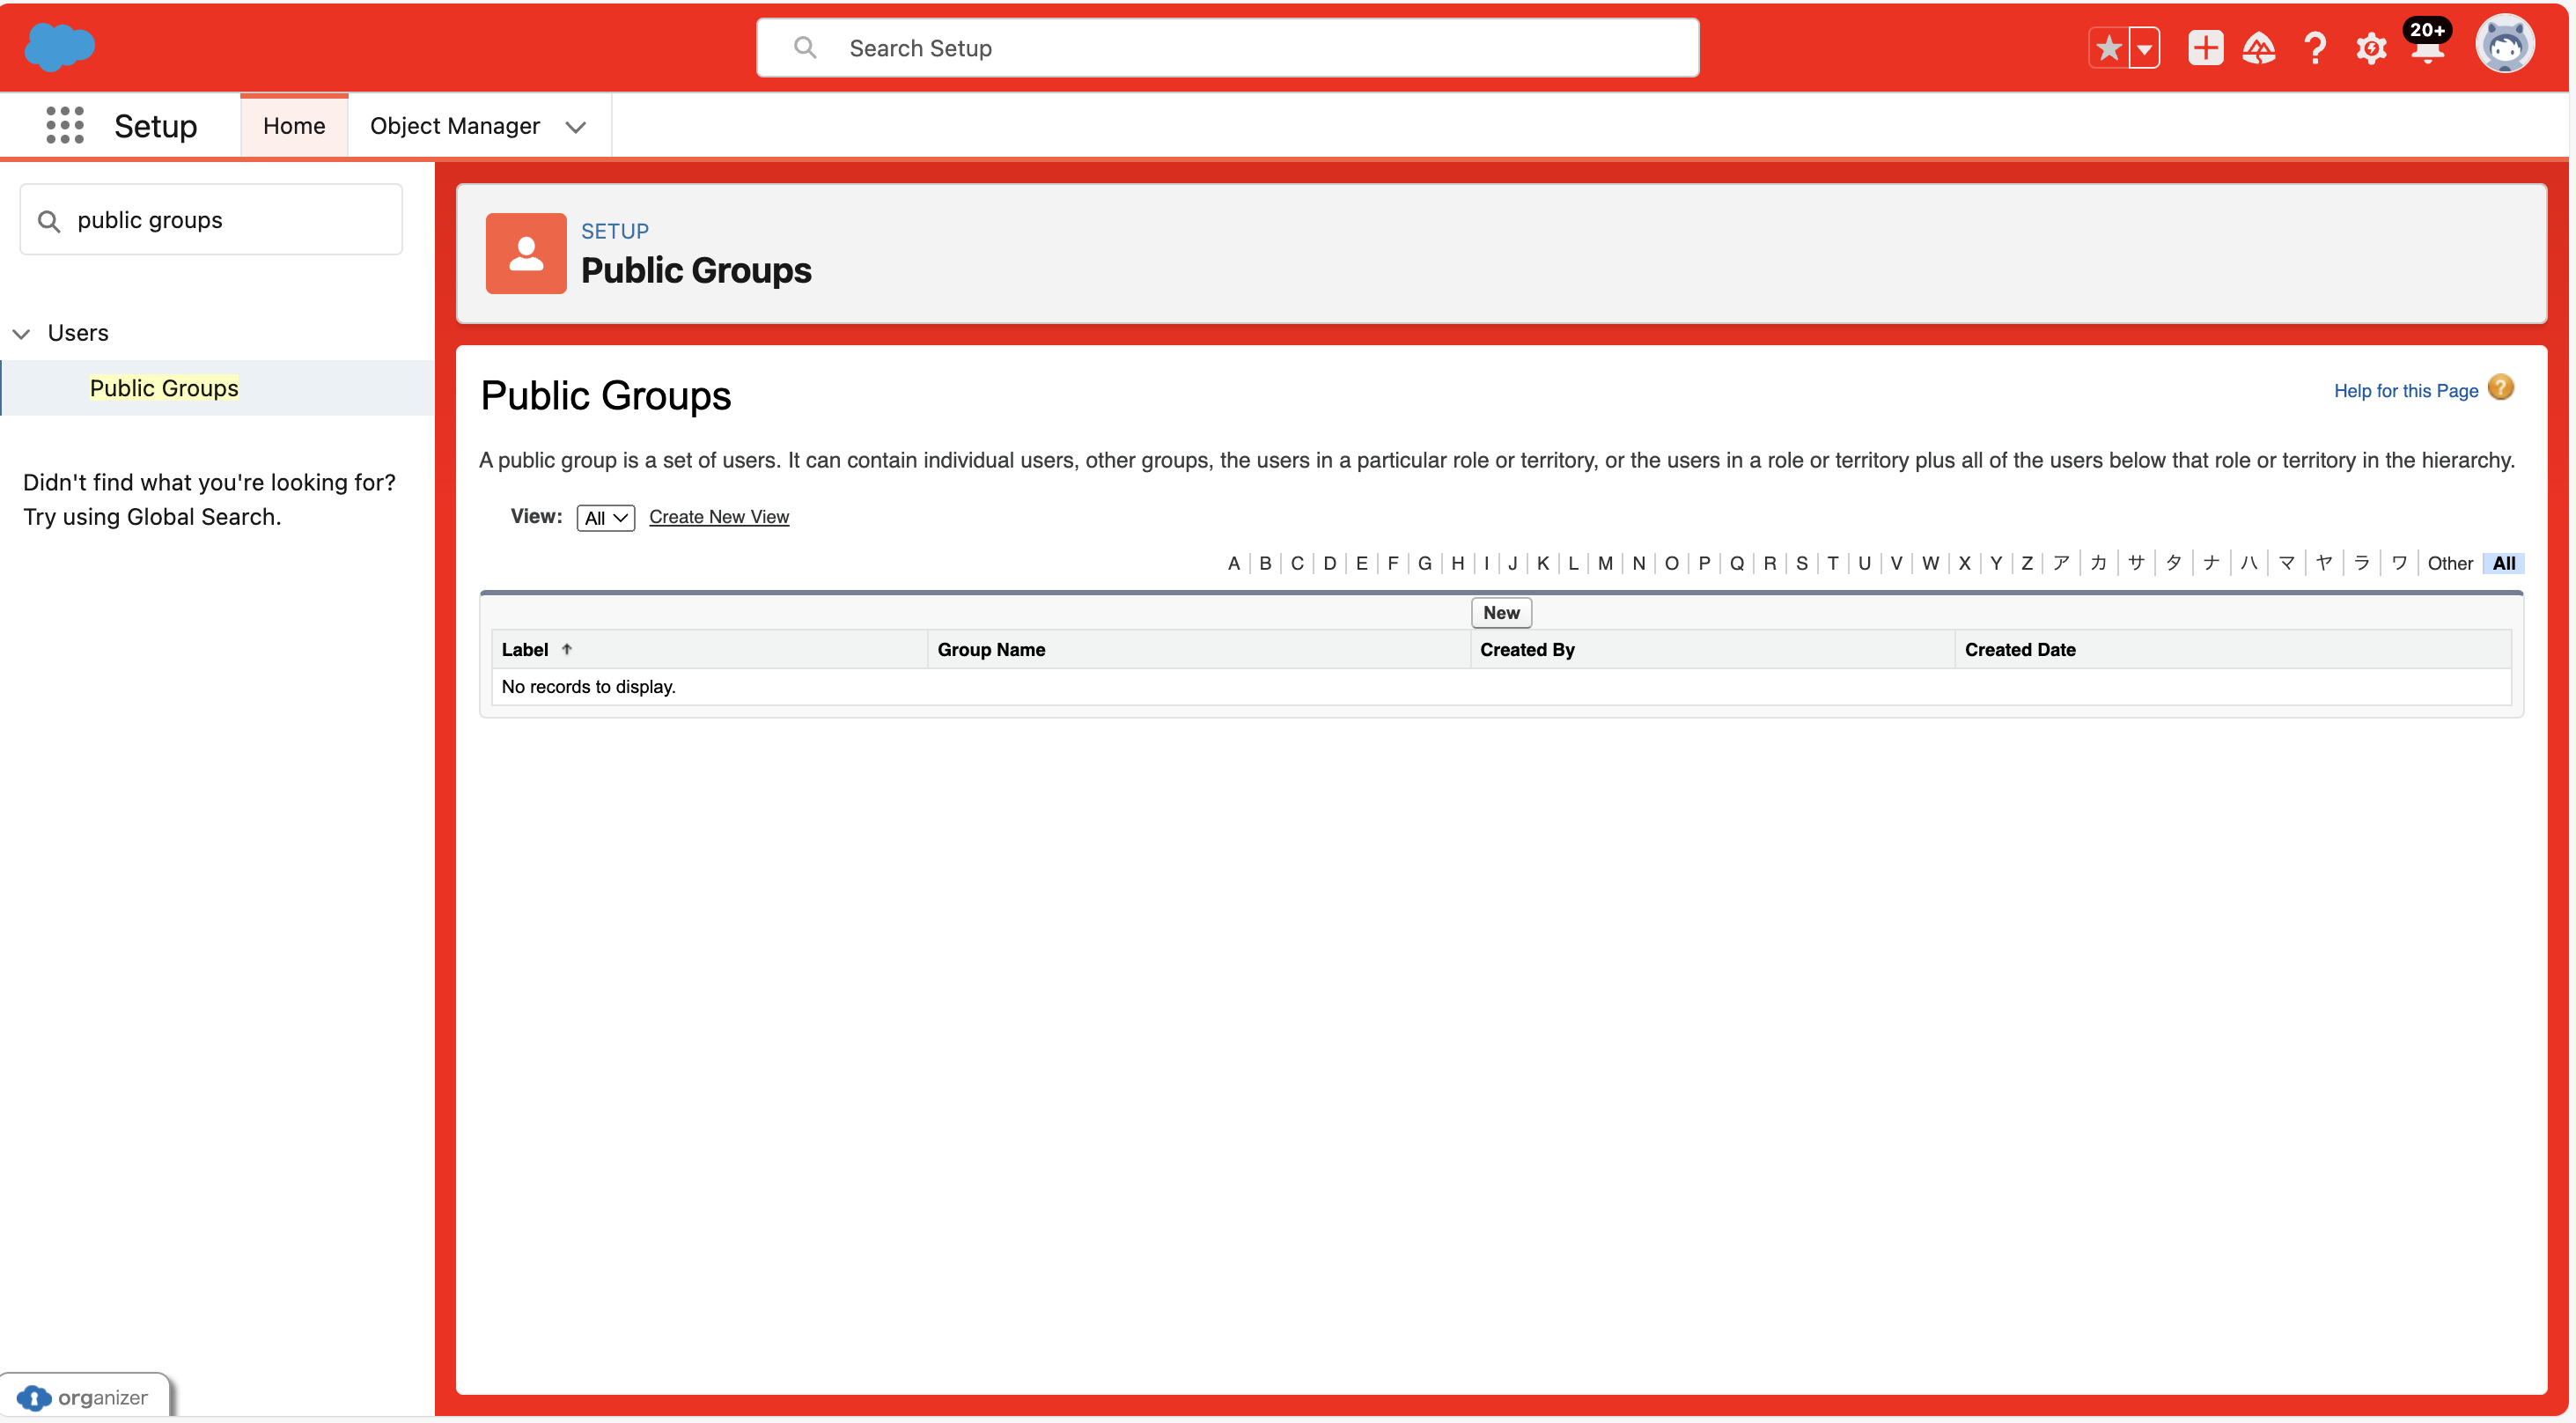Click the orange help circle icon
The height and width of the screenshot is (1423, 2576).
2501,388
